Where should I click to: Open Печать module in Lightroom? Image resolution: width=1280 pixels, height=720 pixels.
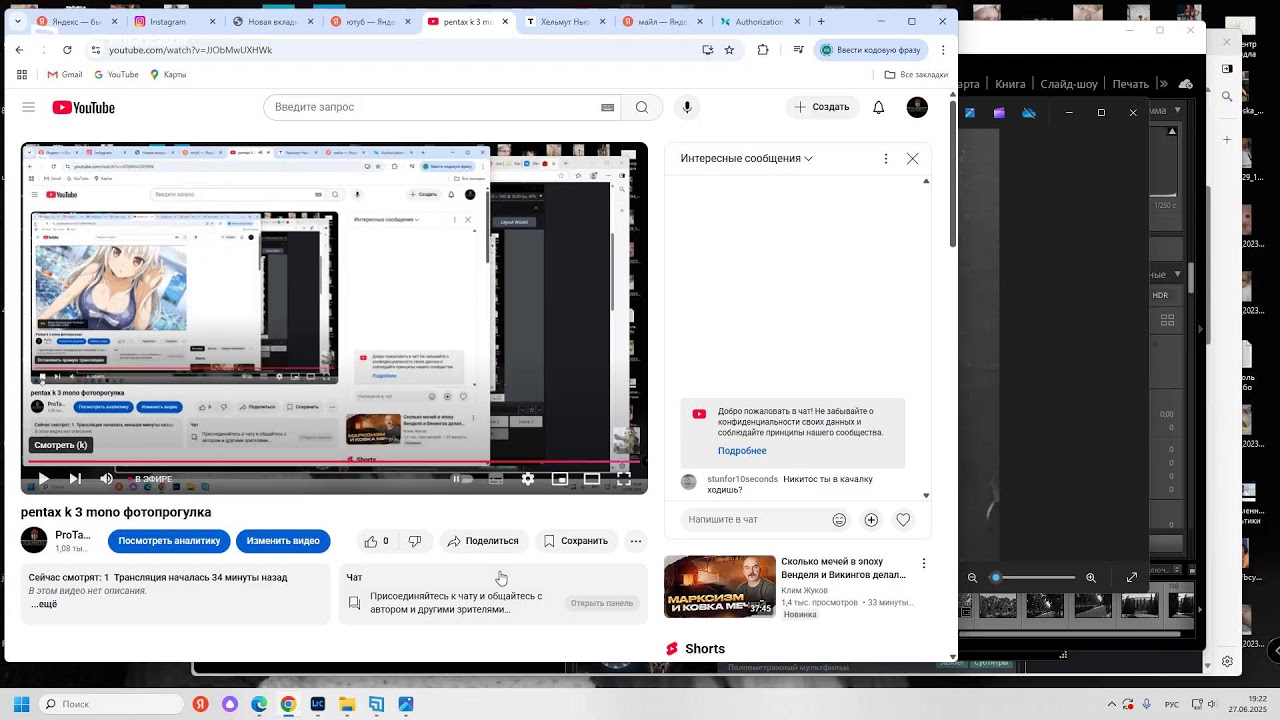(1131, 84)
